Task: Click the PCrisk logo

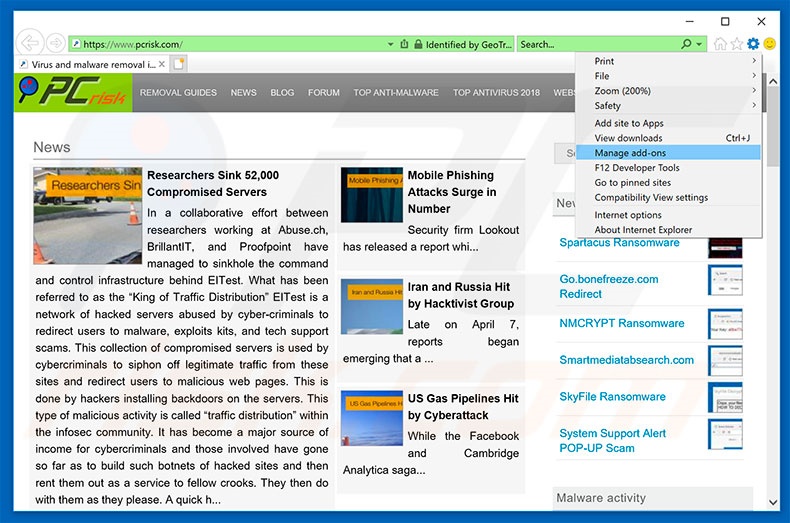Action: [x=74, y=92]
